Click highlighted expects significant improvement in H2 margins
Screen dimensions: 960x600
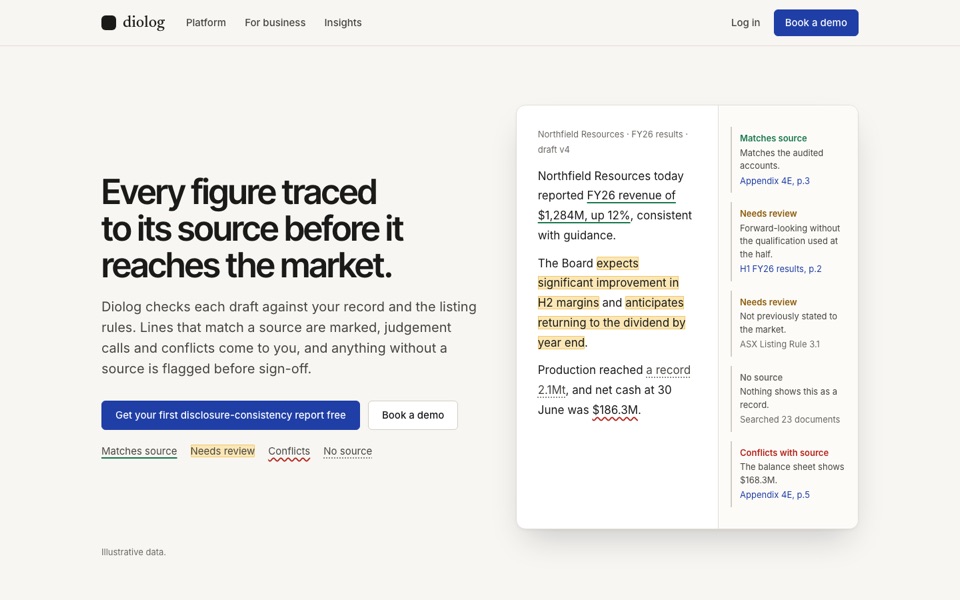pos(608,283)
